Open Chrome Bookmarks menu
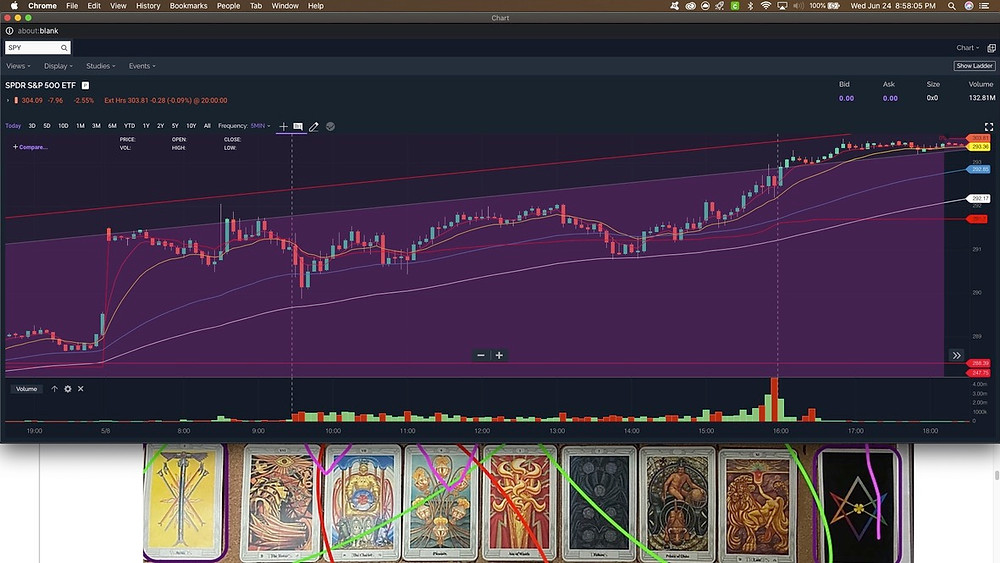 [188, 6]
